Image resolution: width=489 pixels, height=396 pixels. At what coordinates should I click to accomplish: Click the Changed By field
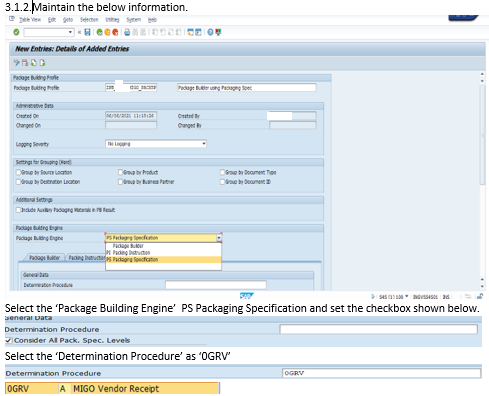pos(293,125)
